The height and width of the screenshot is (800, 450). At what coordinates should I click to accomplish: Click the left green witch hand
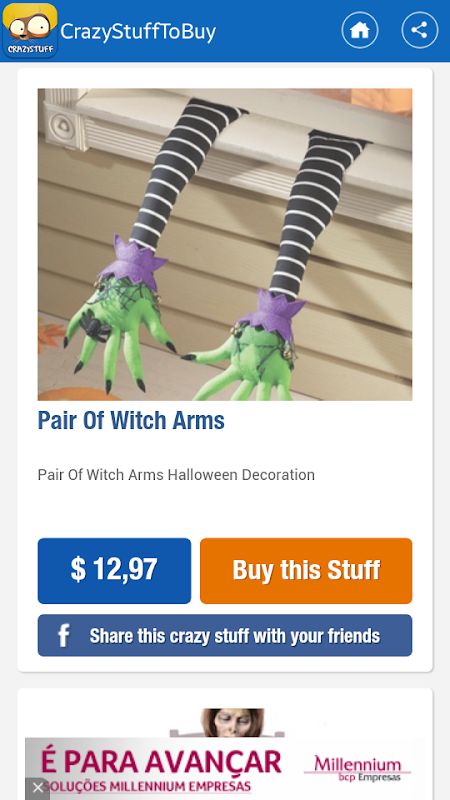point(118,334)
